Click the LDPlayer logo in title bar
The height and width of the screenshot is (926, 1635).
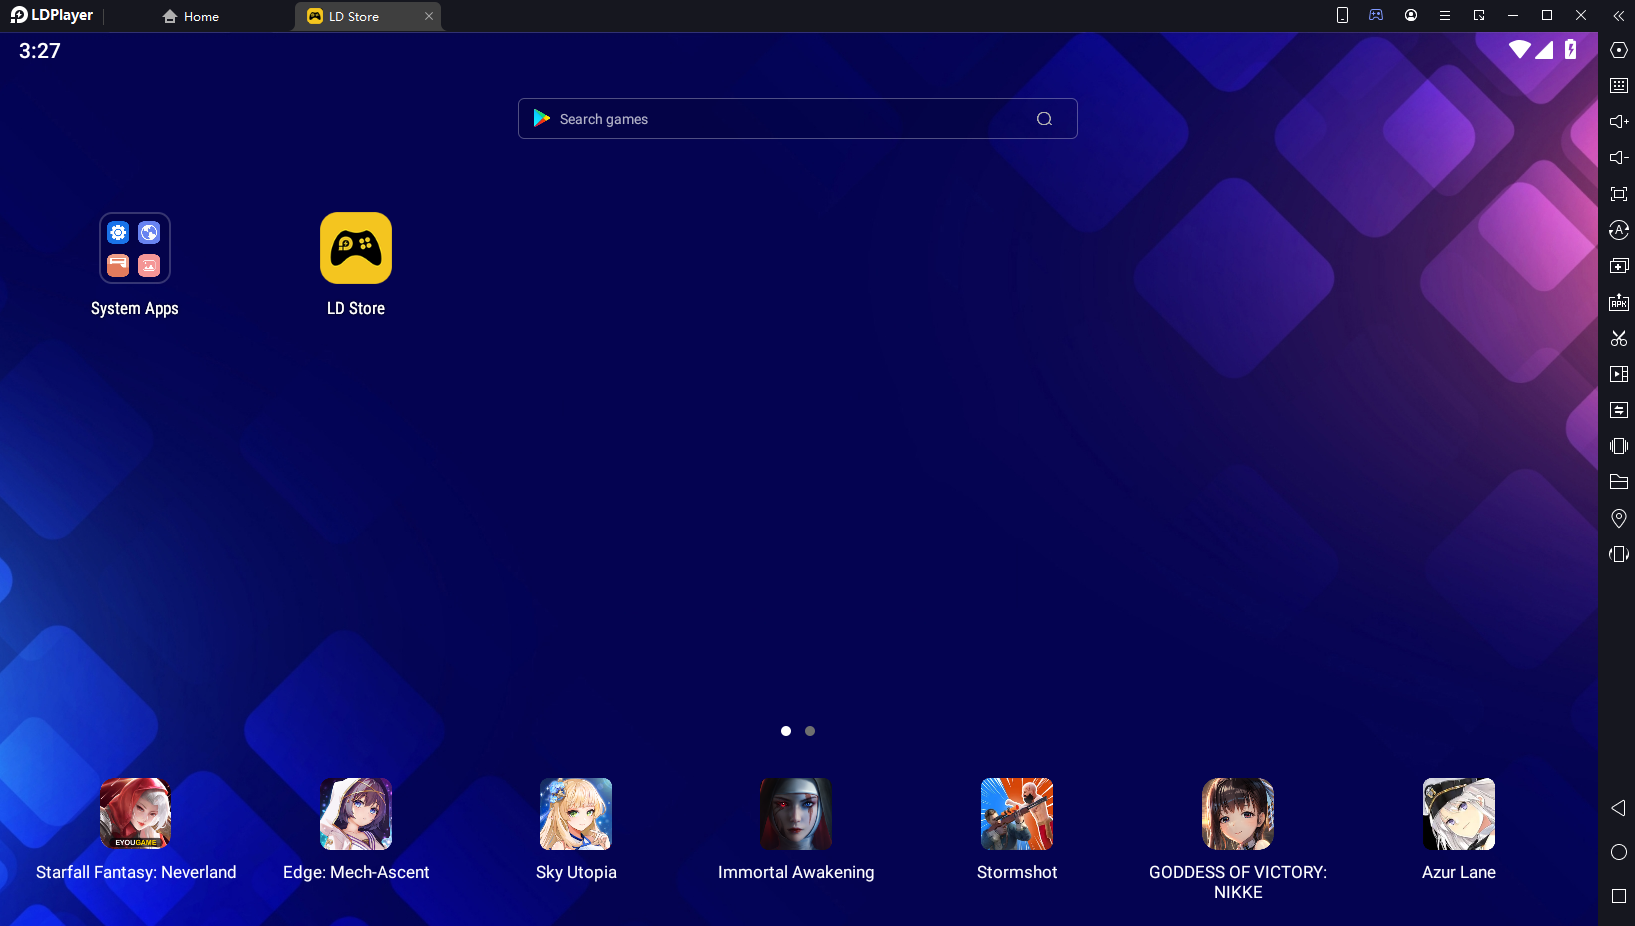(x=52, y=15)
